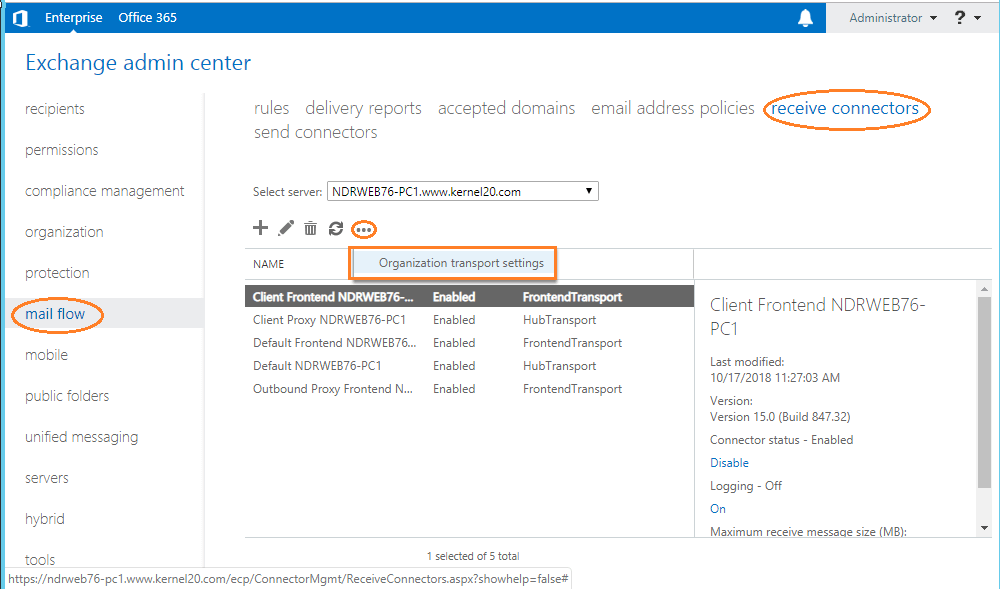Go to compliance management section
This screenshot has width=1000, height=589.
tap(105, 191)
